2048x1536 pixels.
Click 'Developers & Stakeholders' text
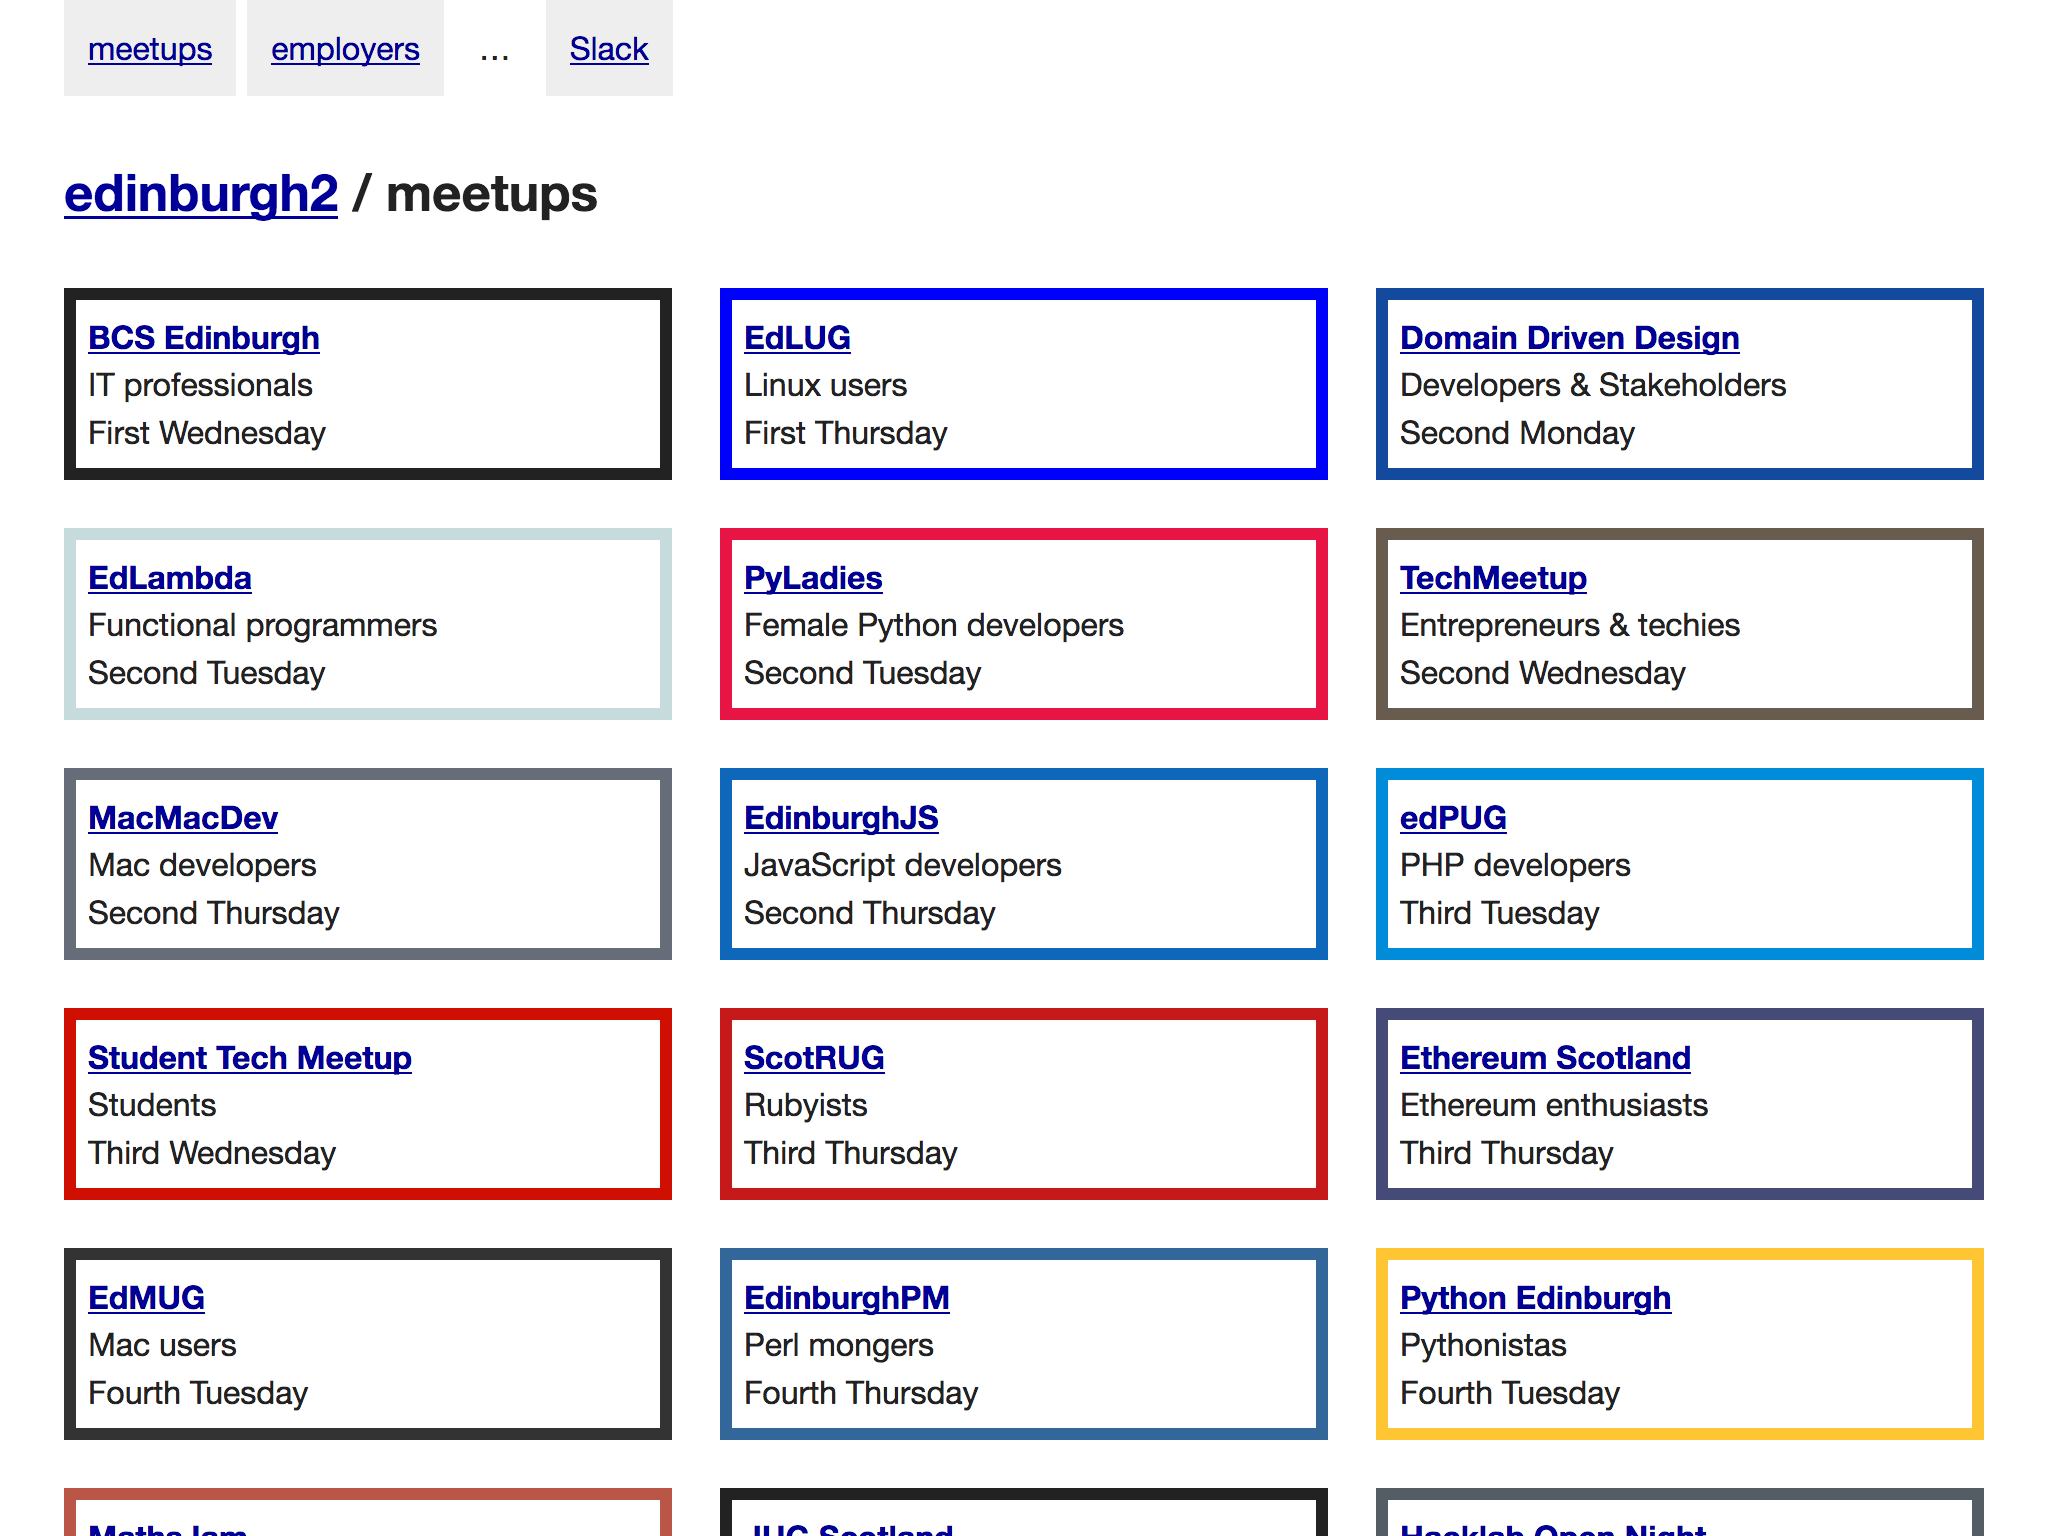[x=1593, y=385]
